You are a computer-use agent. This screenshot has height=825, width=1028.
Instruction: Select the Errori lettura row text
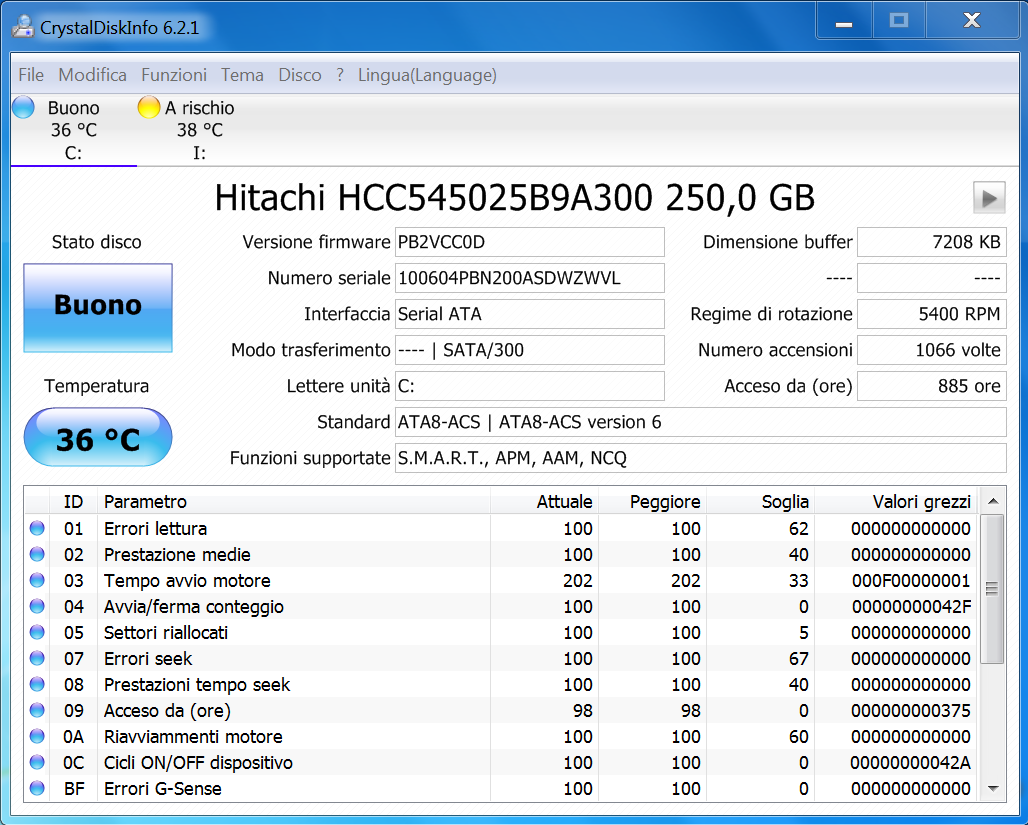click(x=155, y=529)
